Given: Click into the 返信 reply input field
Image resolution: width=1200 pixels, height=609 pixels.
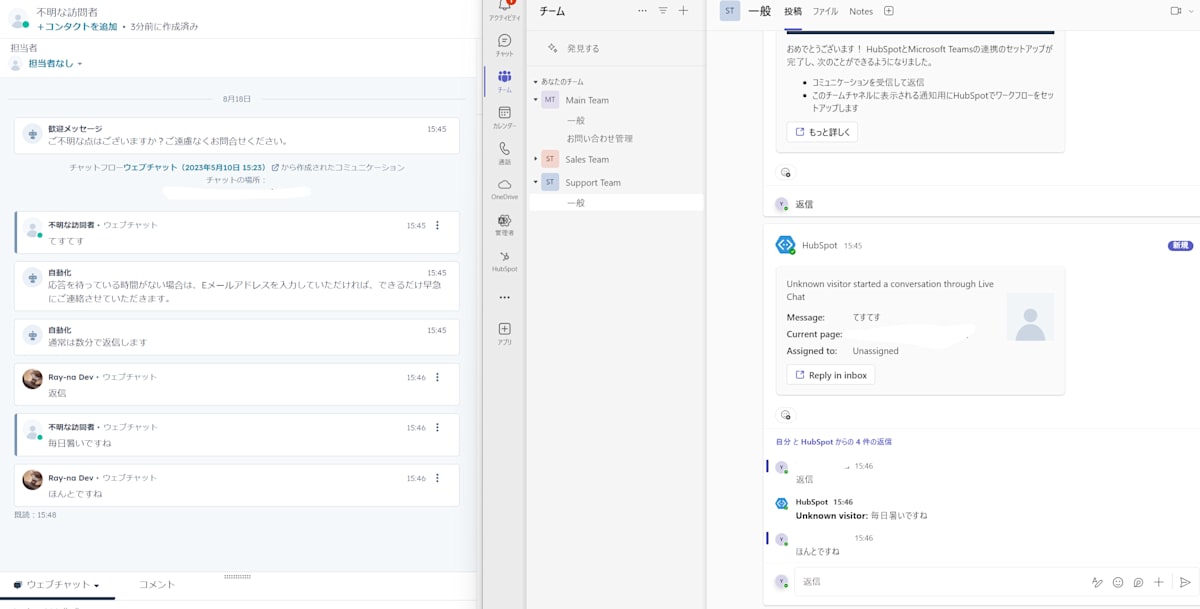Looking at the screenshot, I should [941, 582].
